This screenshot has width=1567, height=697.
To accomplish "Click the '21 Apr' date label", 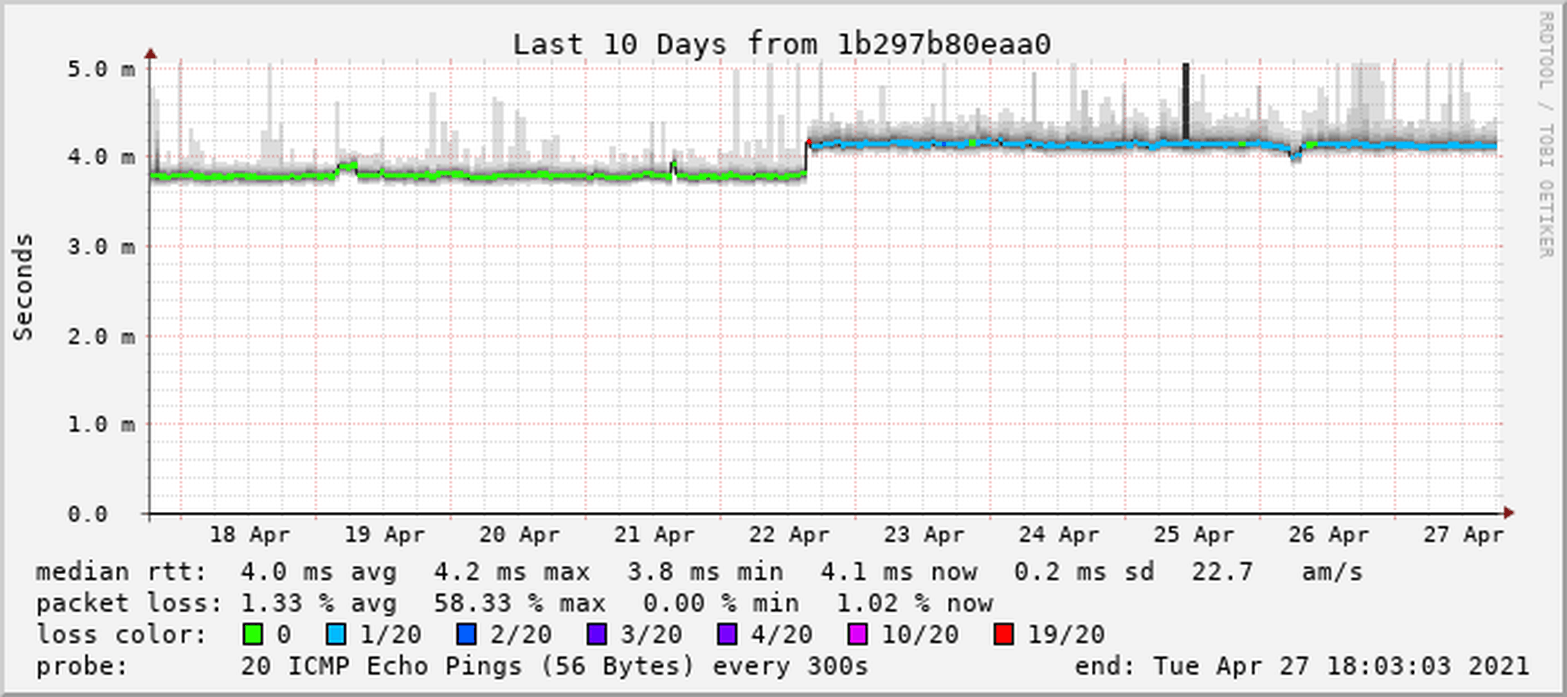I will click(654, 535).
